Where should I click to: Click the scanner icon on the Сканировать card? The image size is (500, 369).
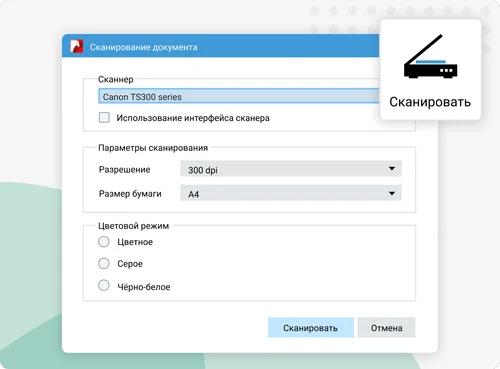click(x=430, y=56)
